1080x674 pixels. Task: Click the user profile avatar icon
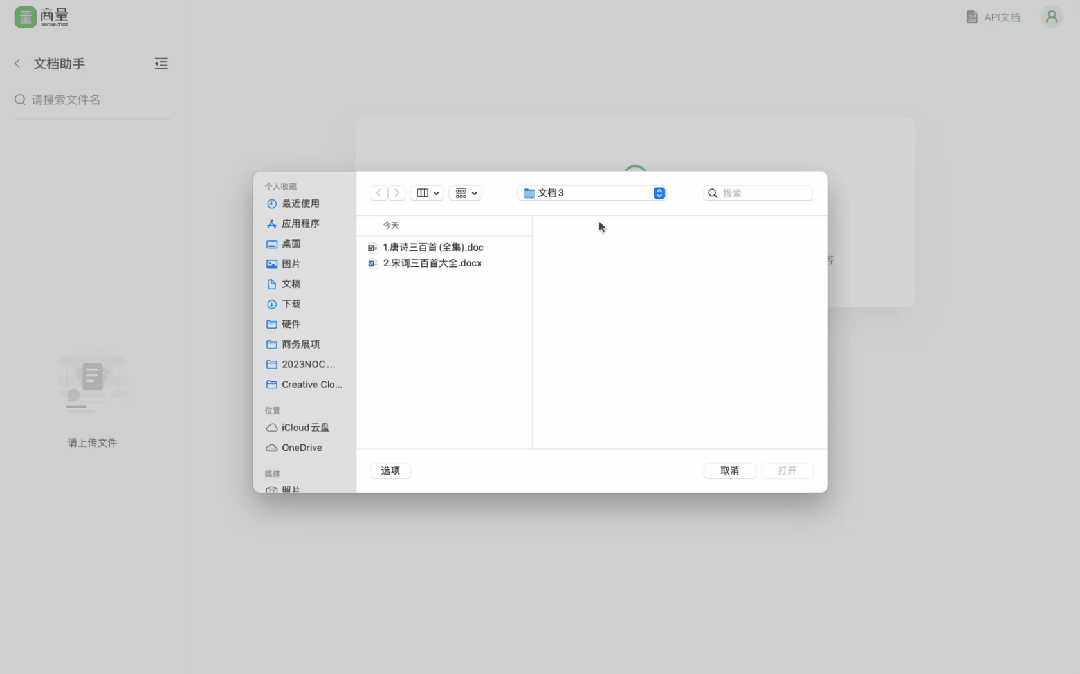[1051, 17]
